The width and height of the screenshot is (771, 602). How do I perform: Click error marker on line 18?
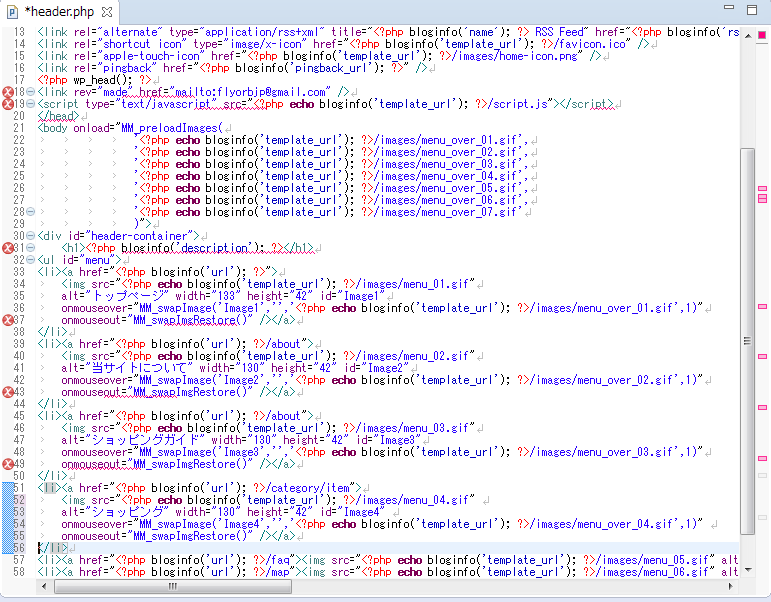click(8, 92)
